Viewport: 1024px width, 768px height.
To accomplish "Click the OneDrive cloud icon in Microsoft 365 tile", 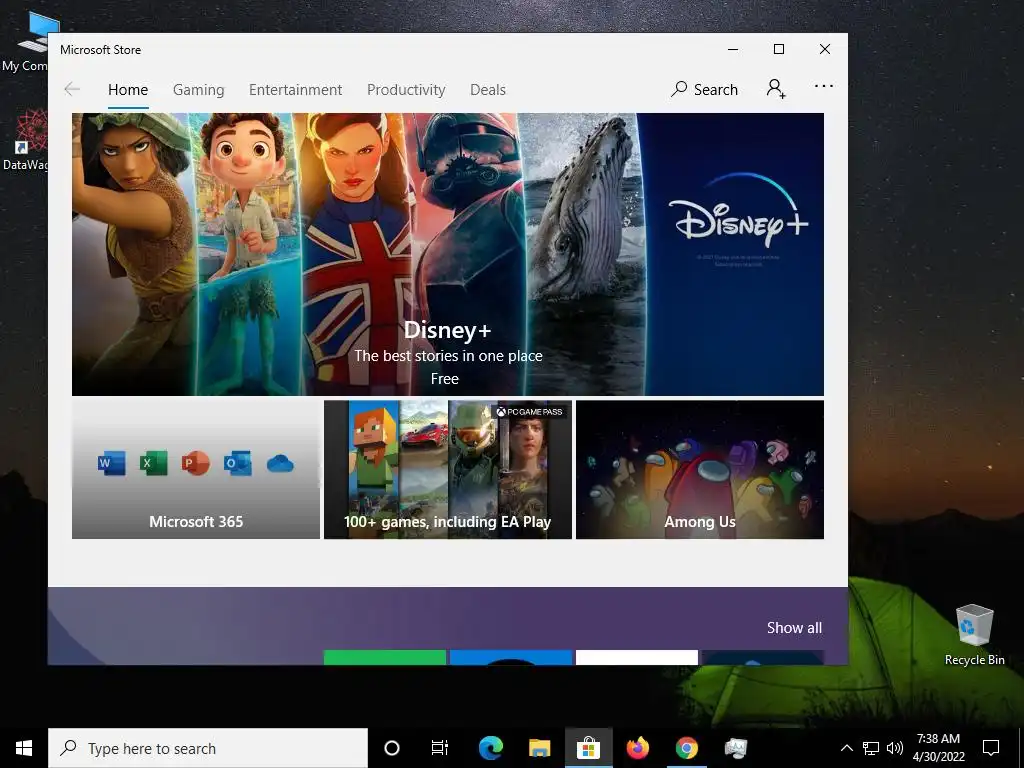I will (x=280, y=464).
